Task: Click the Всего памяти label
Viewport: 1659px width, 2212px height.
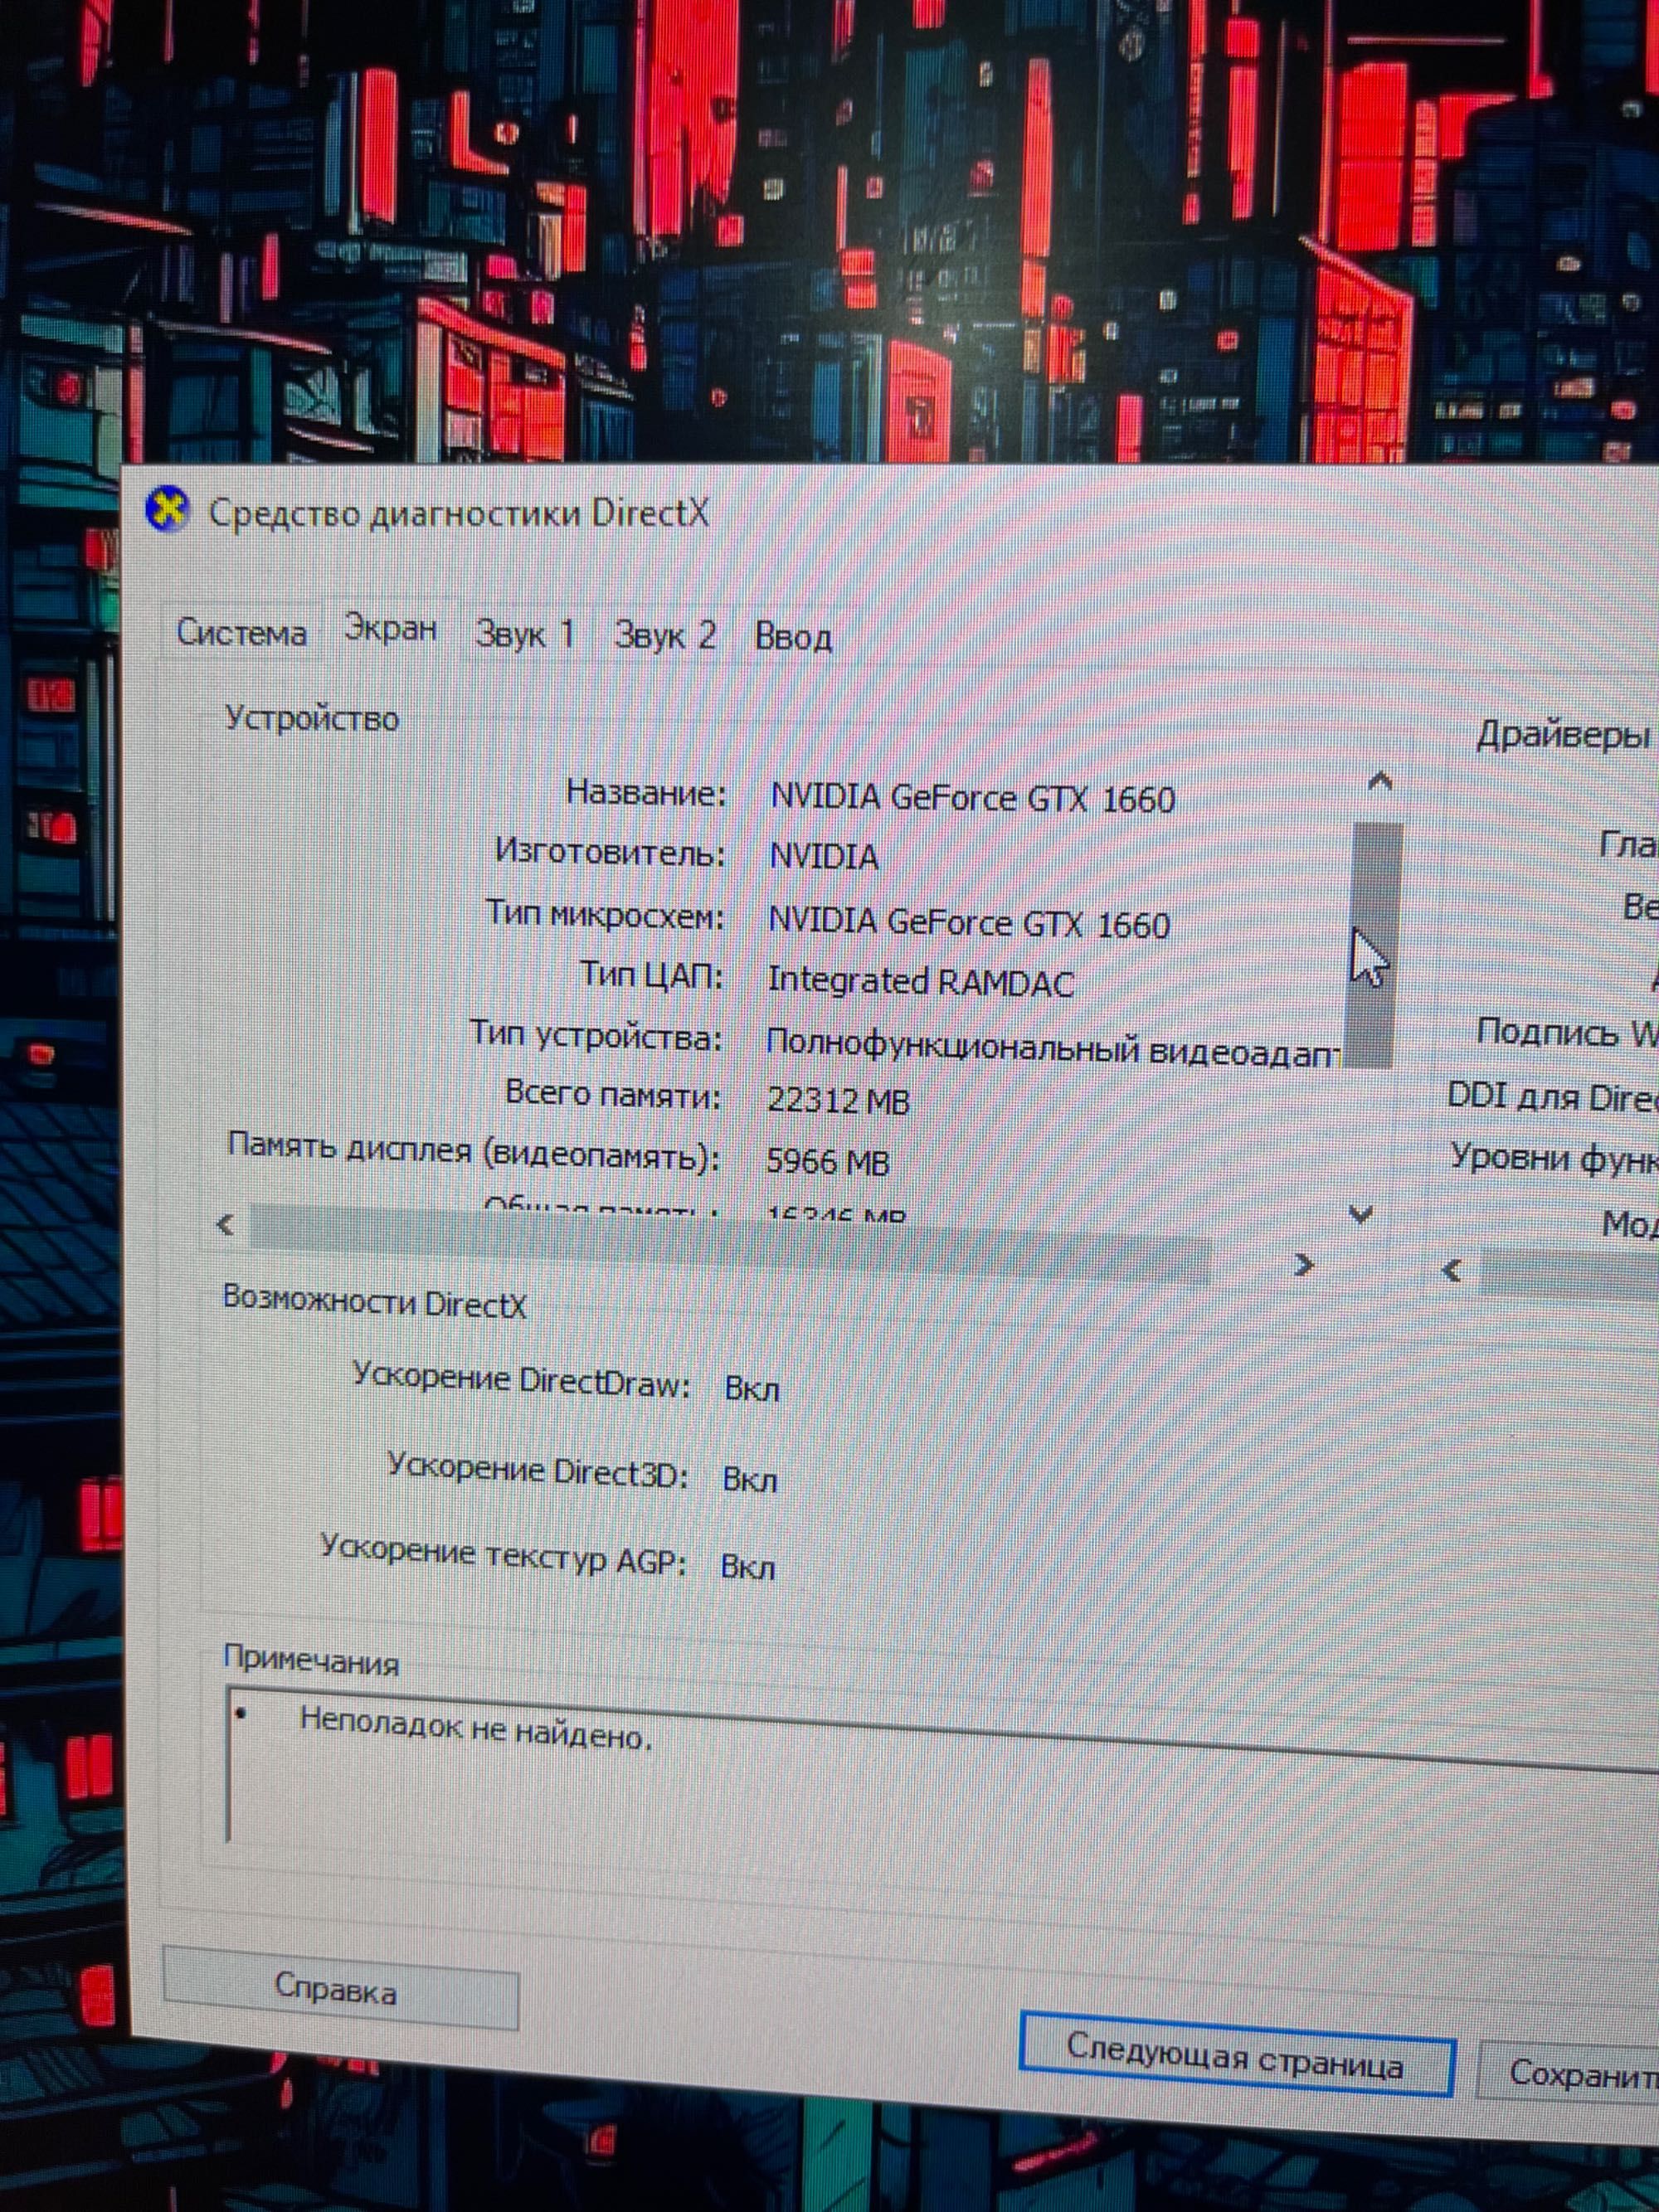Action: [x=612, y=1093]
